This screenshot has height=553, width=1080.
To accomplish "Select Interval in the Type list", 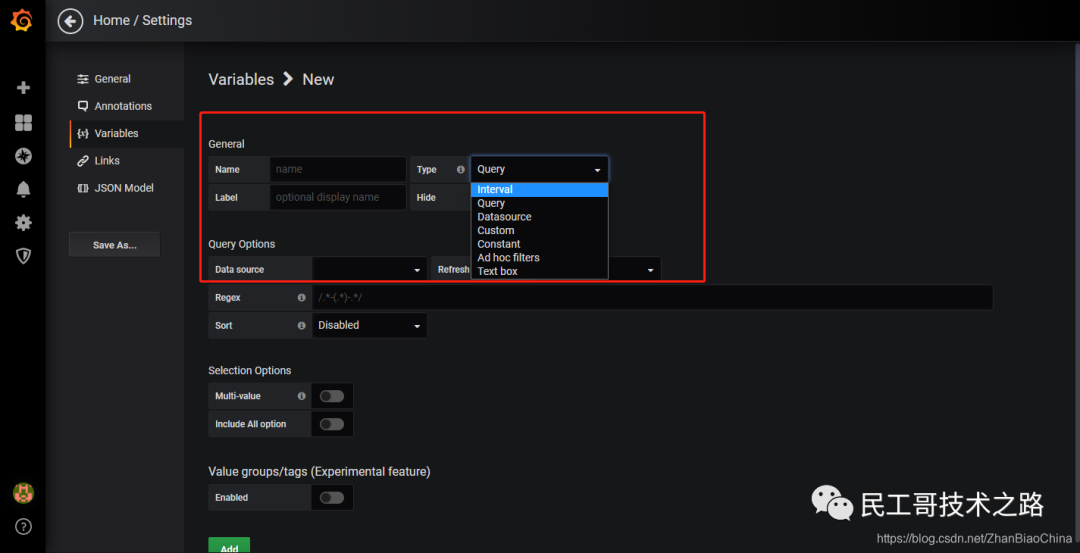I will (539, 189).
